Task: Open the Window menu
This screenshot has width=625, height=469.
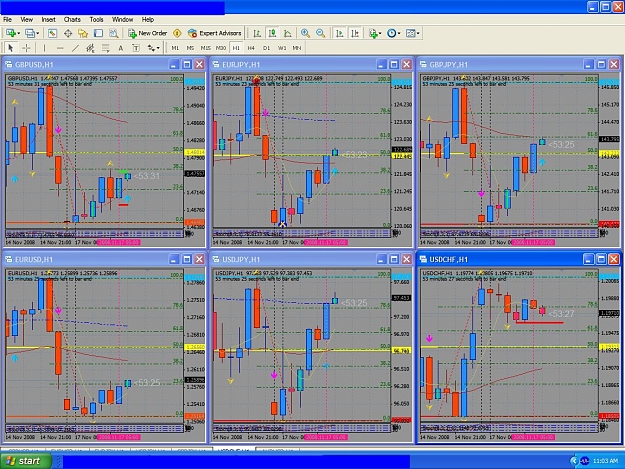Action: point(122,19)
